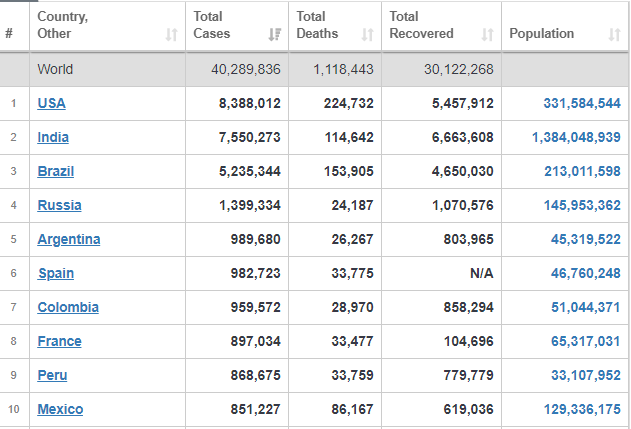This screenshot has height=429, width=631.
Task: Open the Russia country link
Action: [60, 205]
